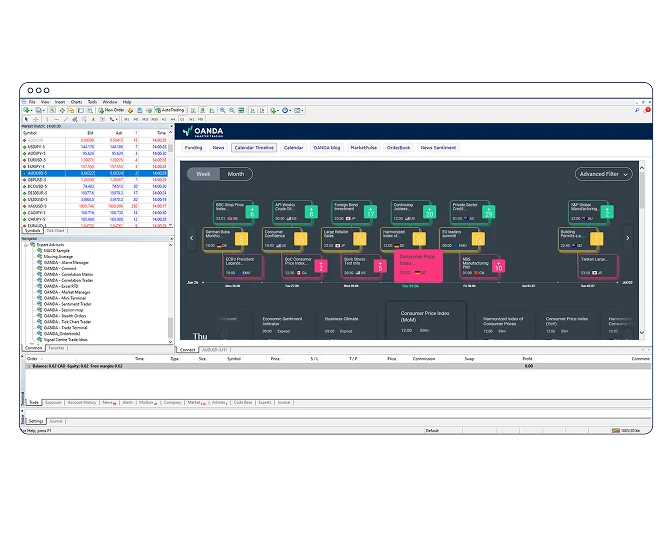This screenshot has height=539, width=672.
Task: Select OANDA - Mini Terminal expert advisor
Action: point(65,298)
